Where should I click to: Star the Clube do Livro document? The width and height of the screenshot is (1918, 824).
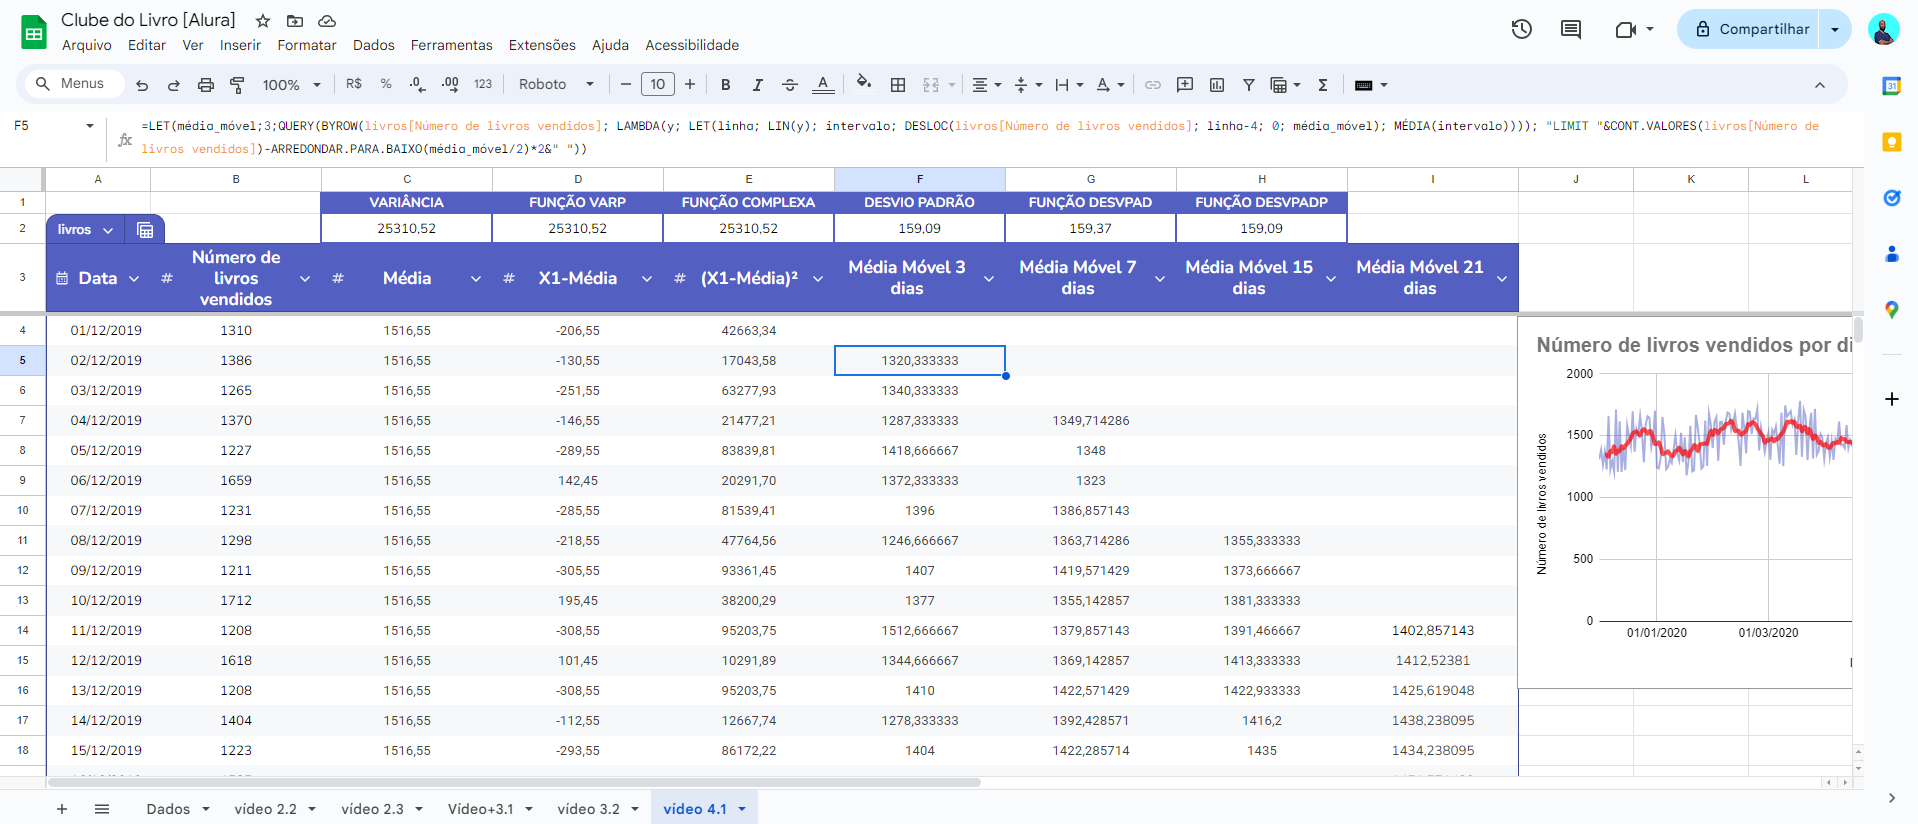tap(263, 21)
